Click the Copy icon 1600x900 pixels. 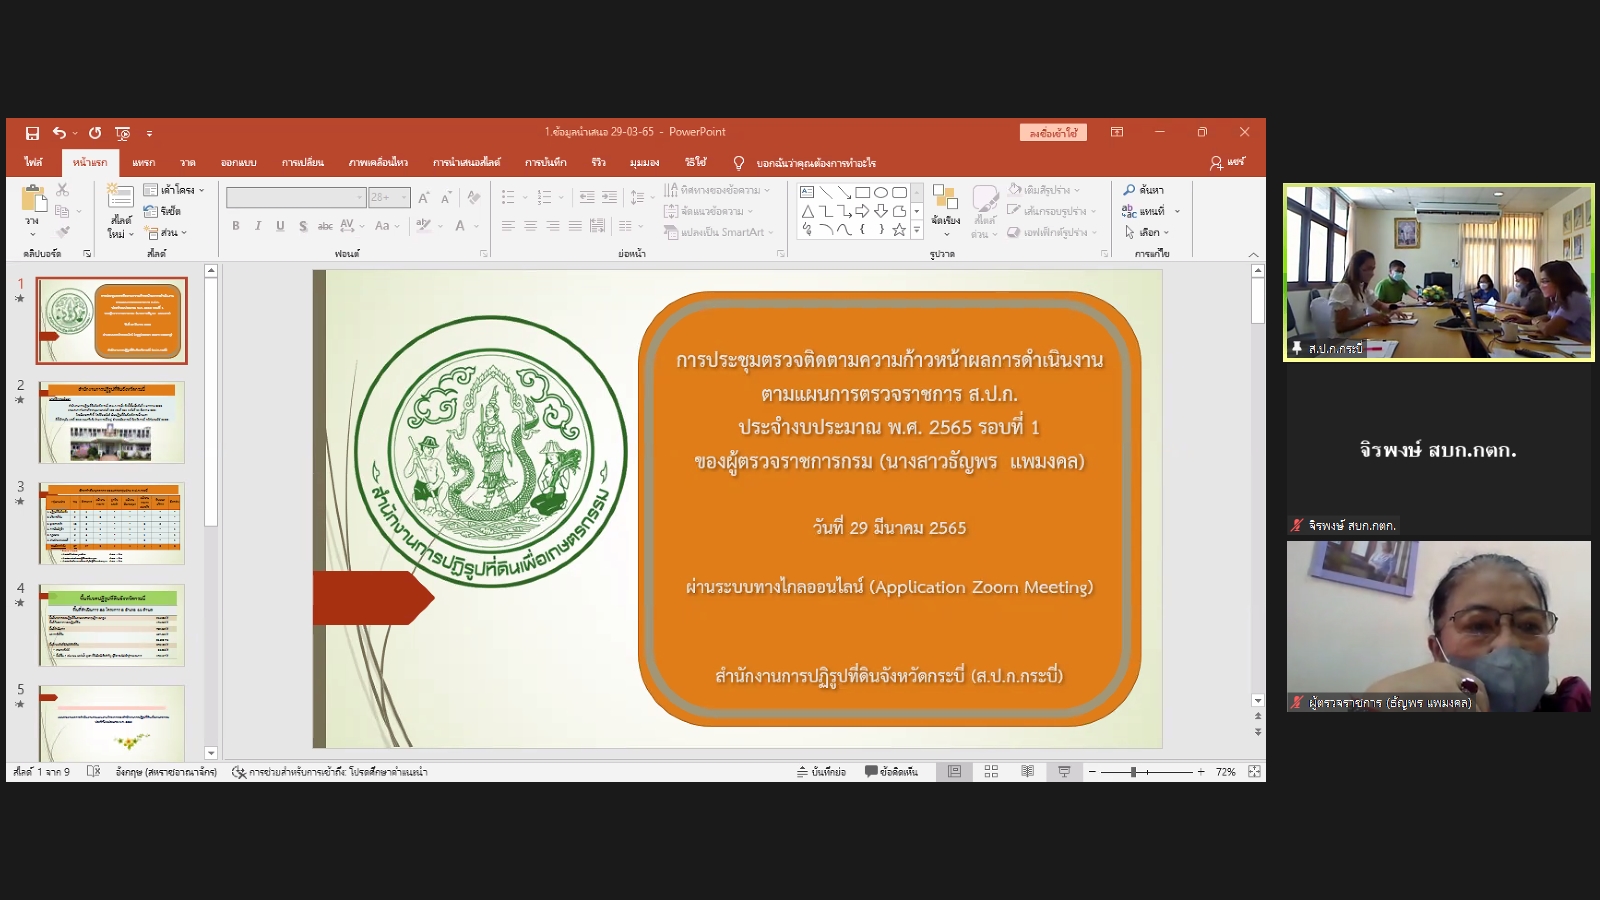62,211
